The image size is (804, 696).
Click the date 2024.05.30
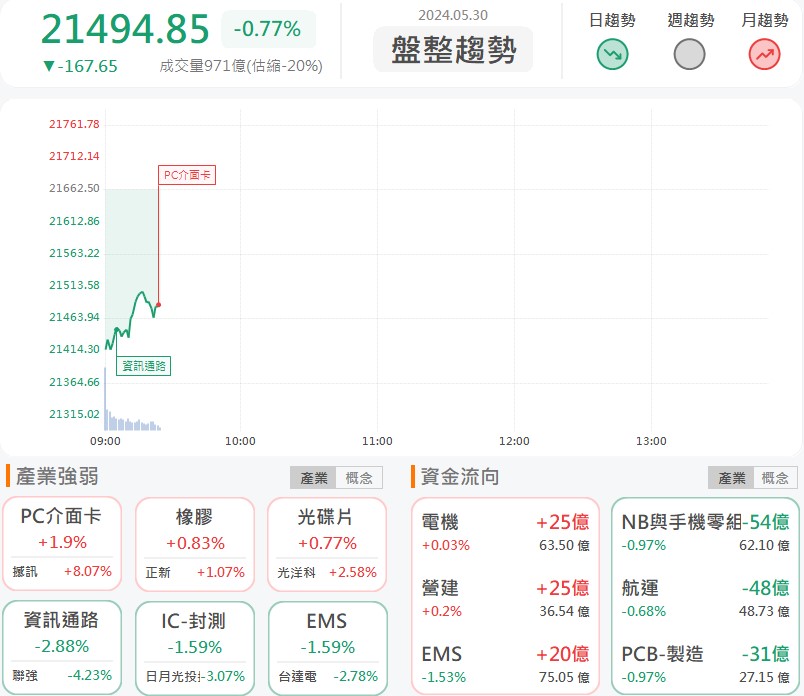[453, 15]
